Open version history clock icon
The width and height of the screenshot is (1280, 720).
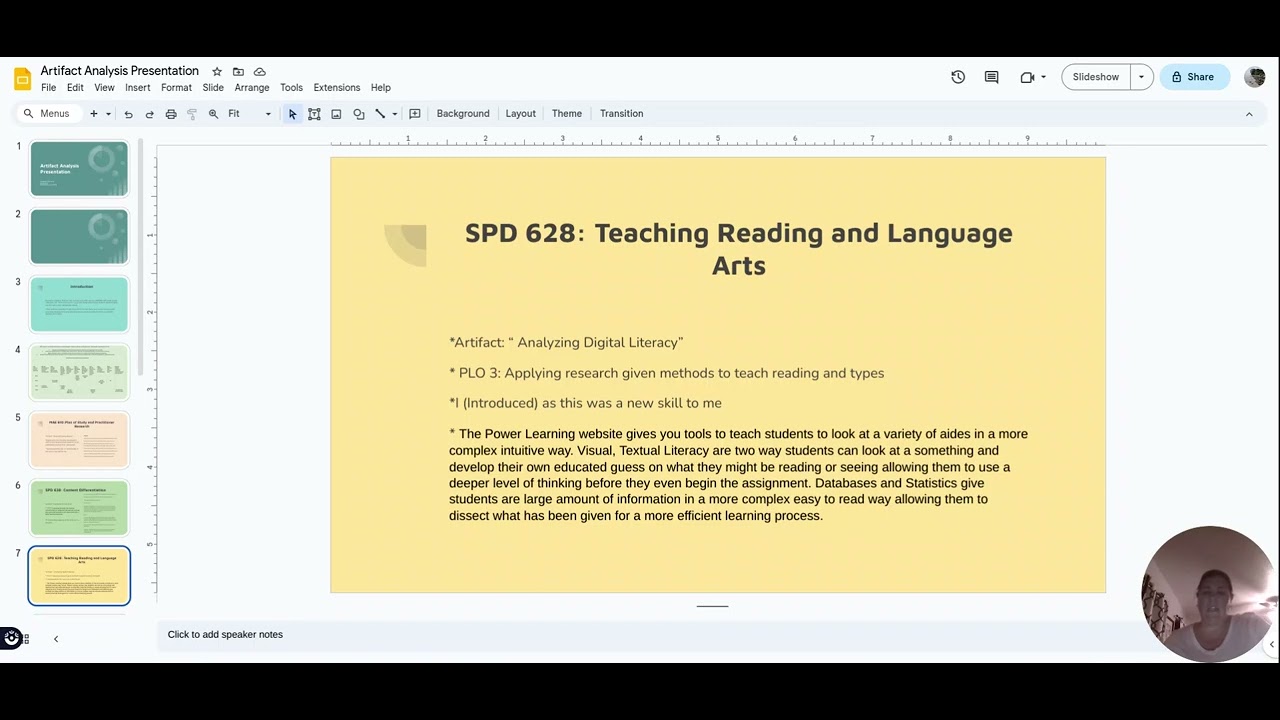coord(958,77)
